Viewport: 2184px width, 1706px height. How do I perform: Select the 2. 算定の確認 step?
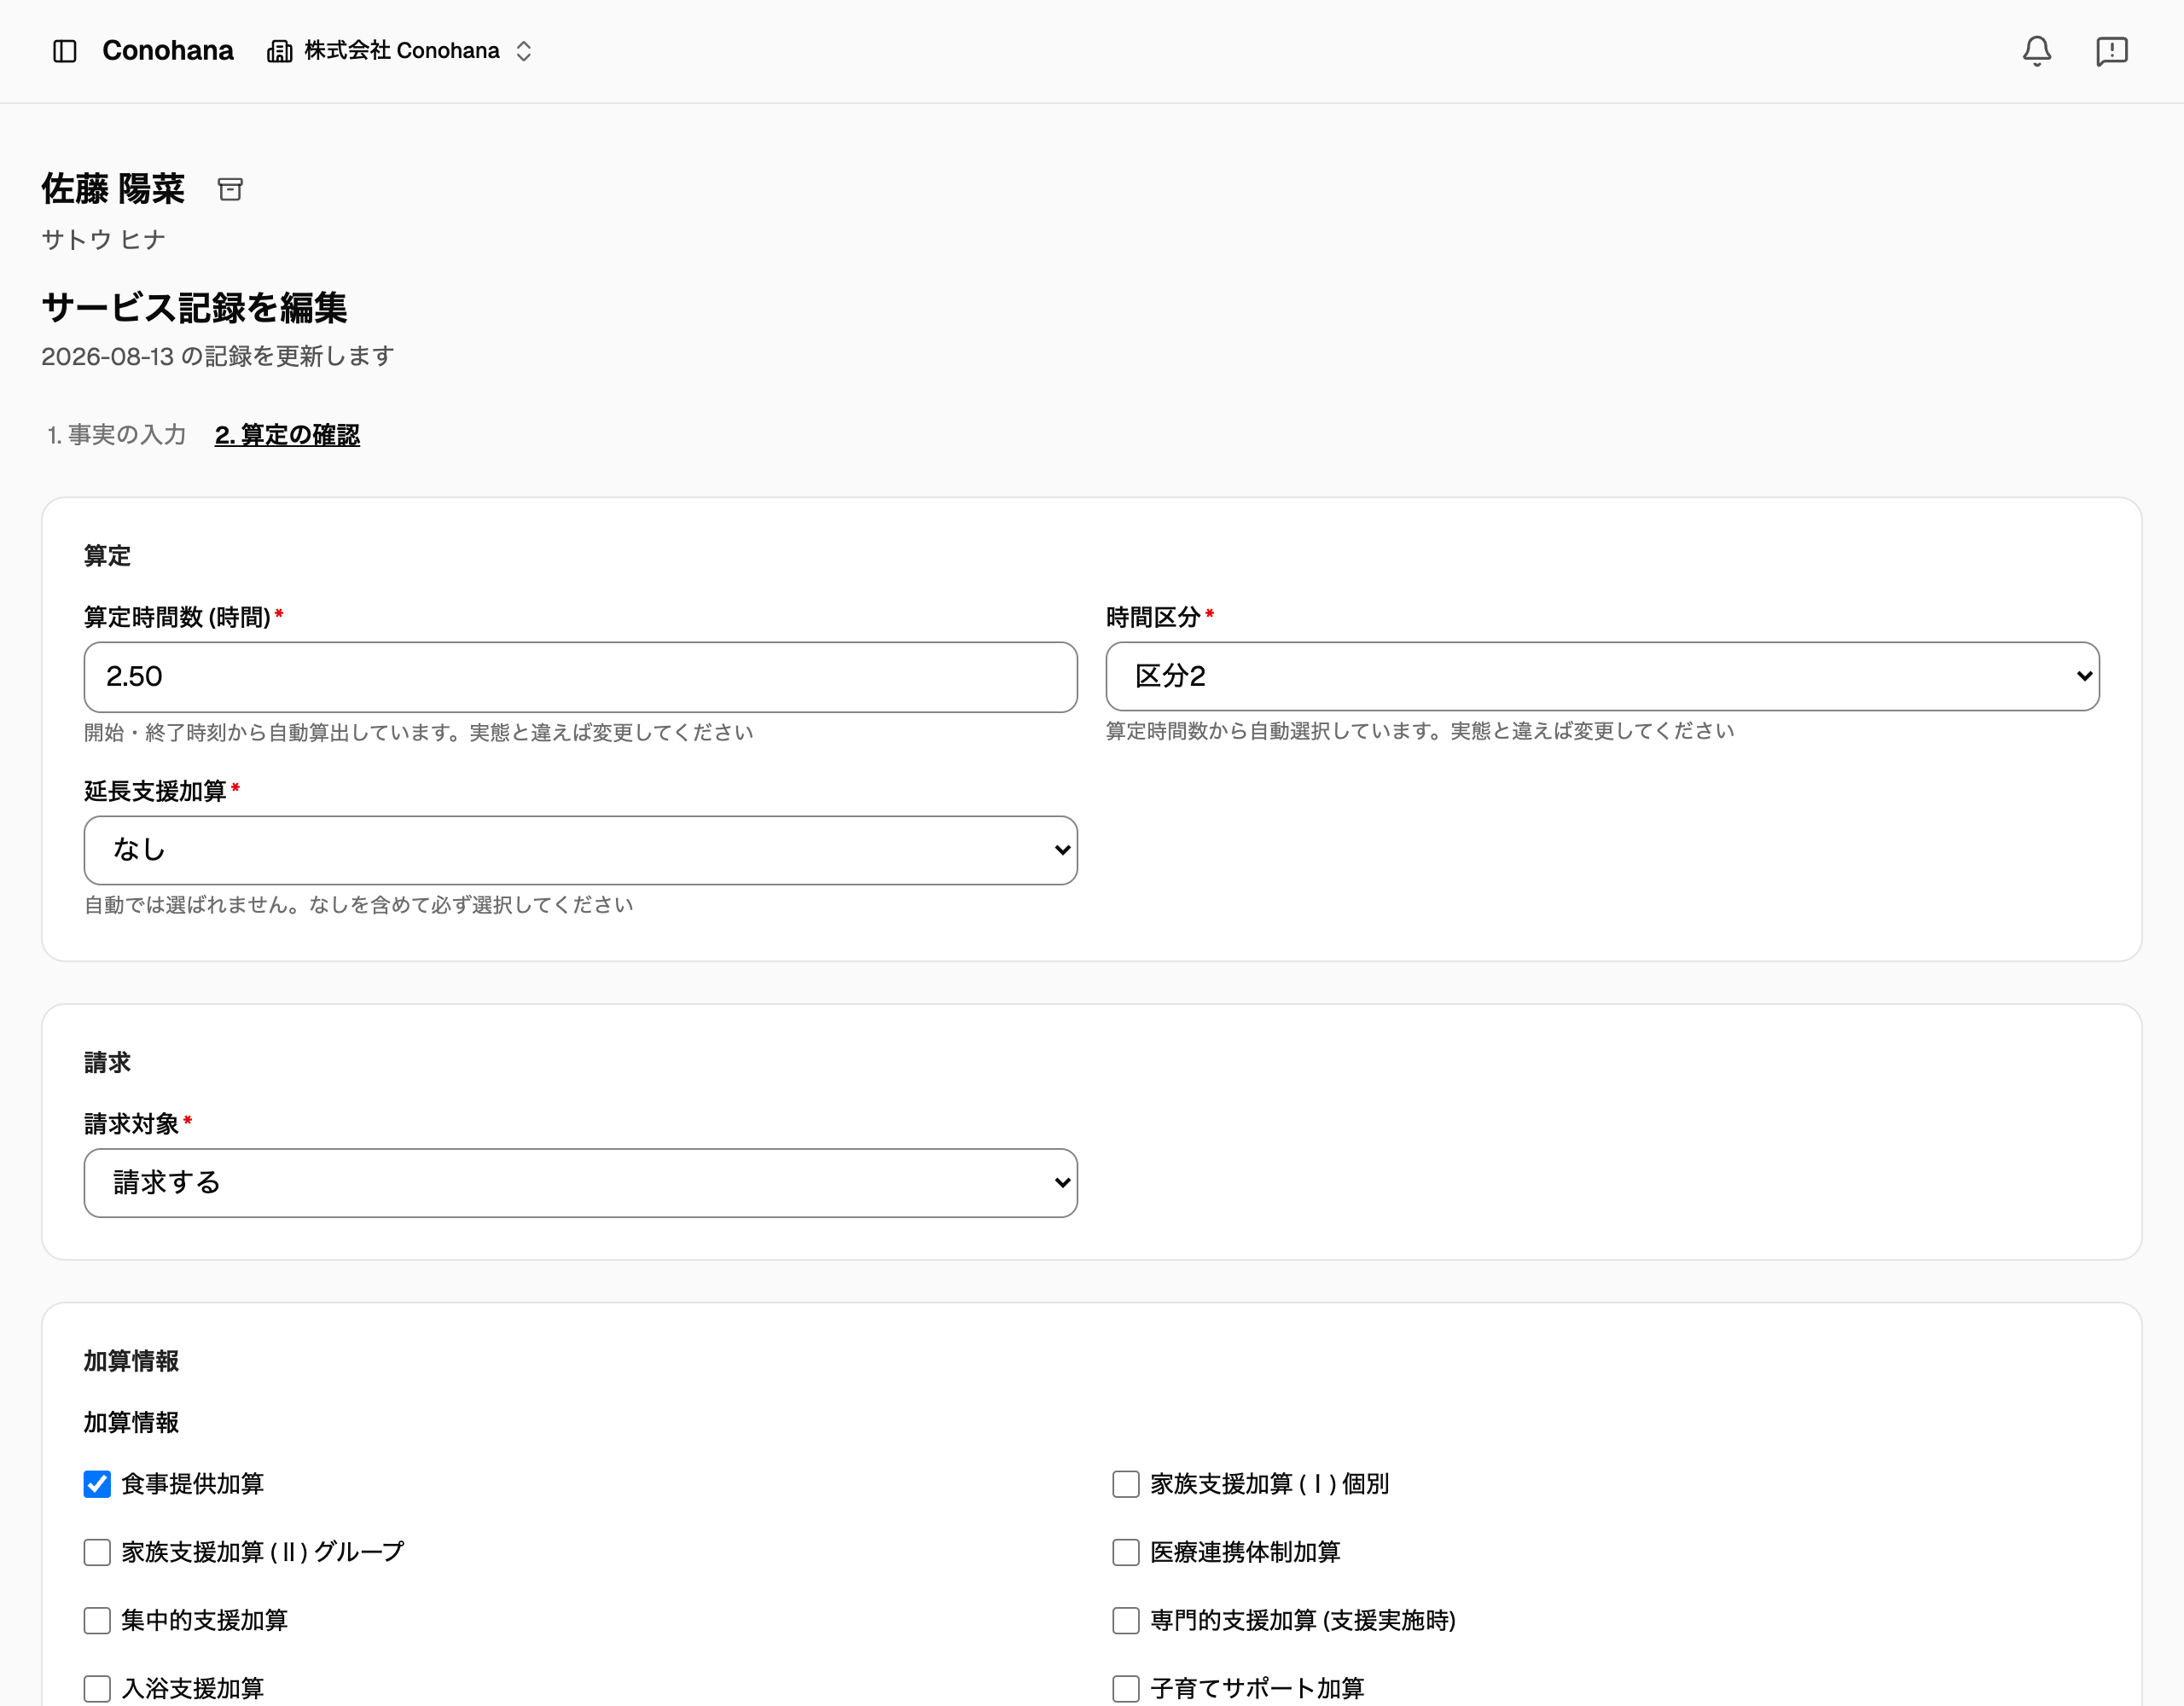pyautogui.click(x=287, y=435)
